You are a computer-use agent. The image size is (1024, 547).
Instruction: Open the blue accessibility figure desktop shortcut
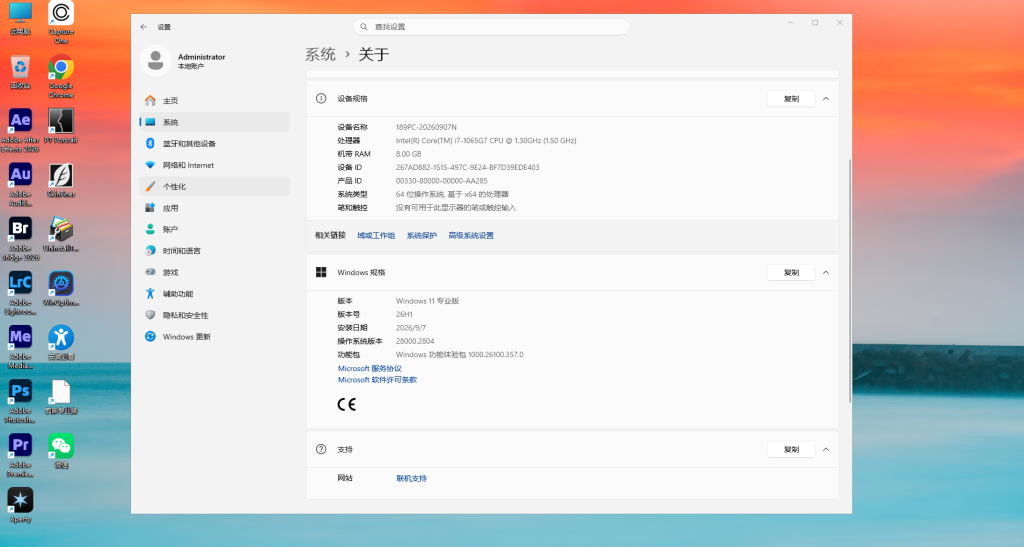61,343
